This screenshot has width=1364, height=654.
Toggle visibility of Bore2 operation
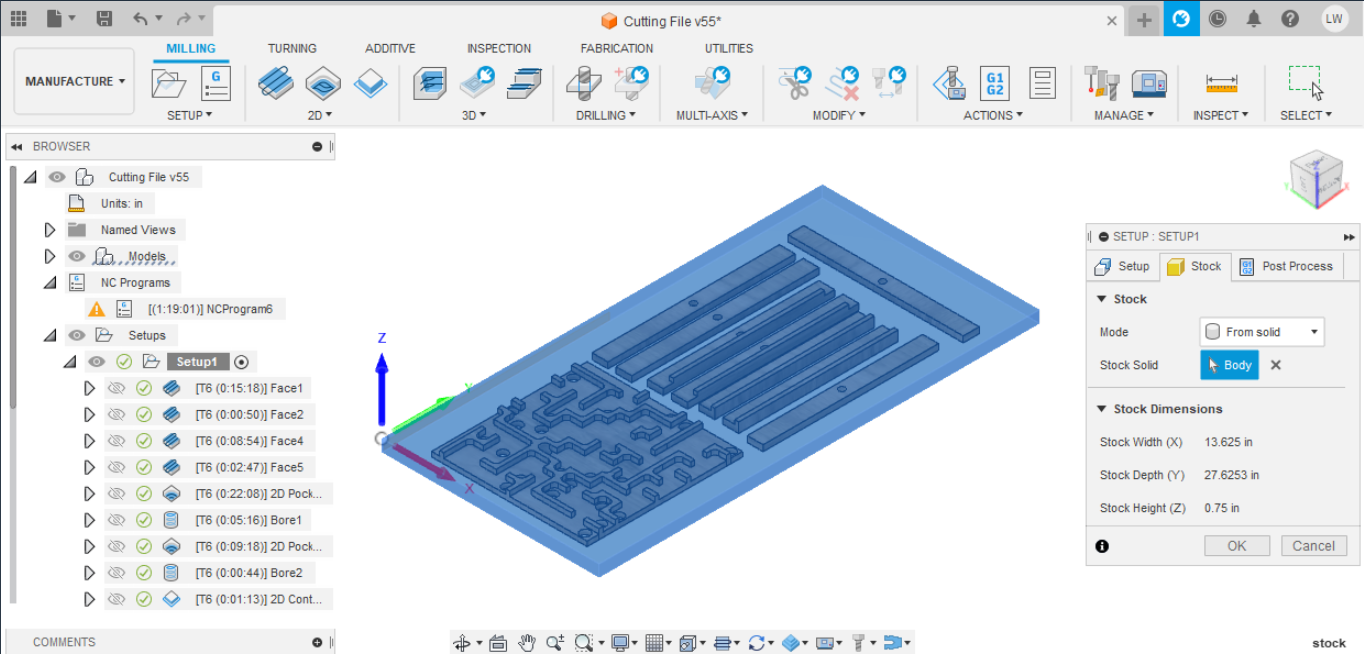(x=117, y=573)
